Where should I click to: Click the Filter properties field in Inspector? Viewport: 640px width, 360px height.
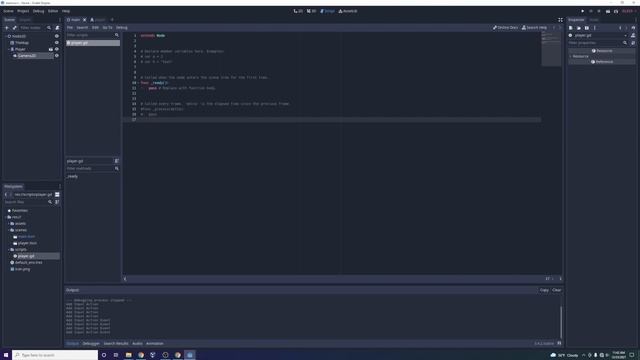(598, 43)
